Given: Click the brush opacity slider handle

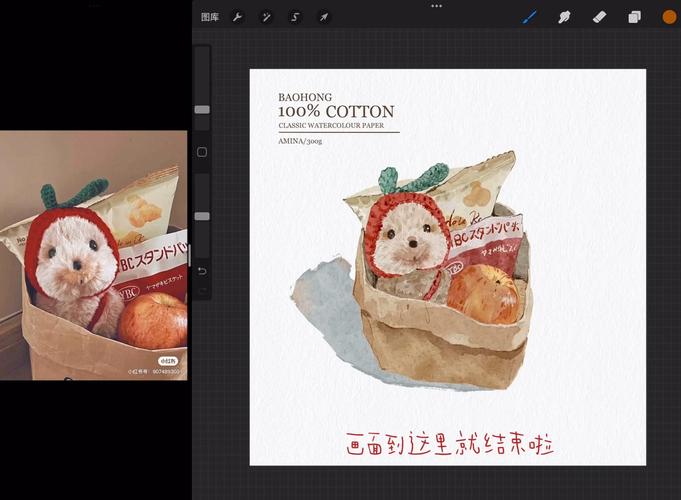Looking at the screenshot, I should (x=202, y=216).
